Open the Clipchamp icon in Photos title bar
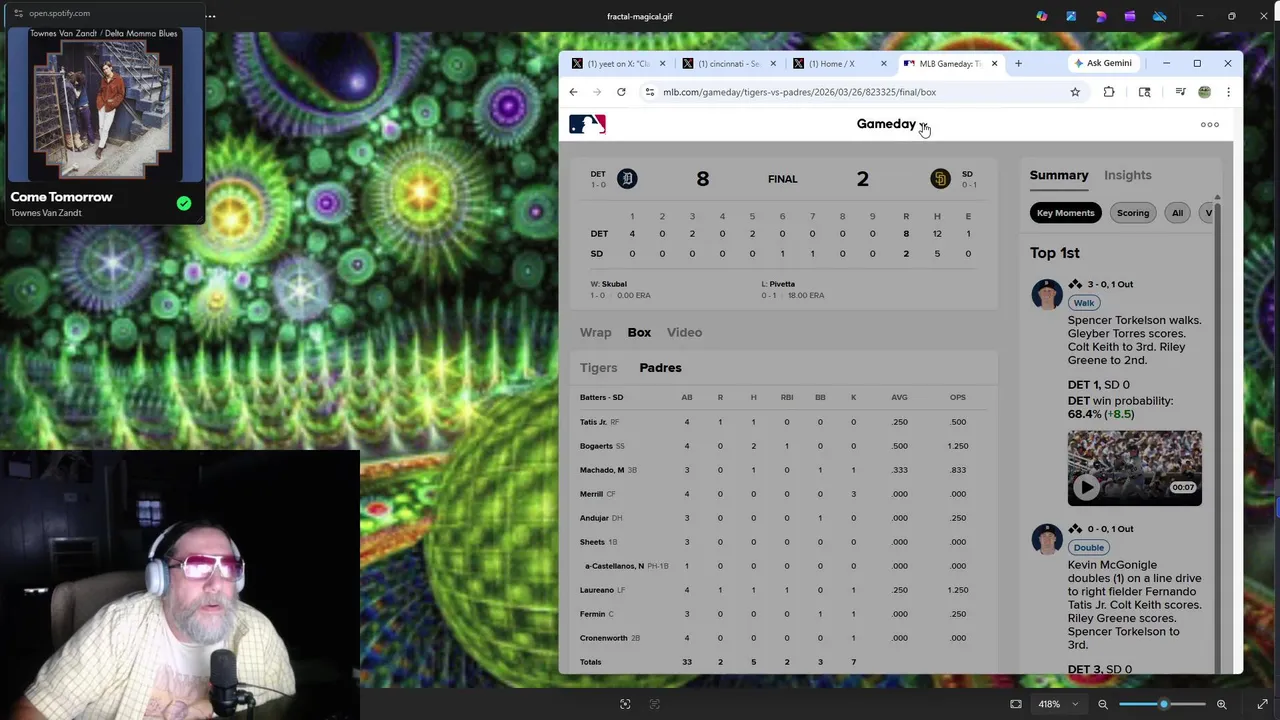 1130,16
